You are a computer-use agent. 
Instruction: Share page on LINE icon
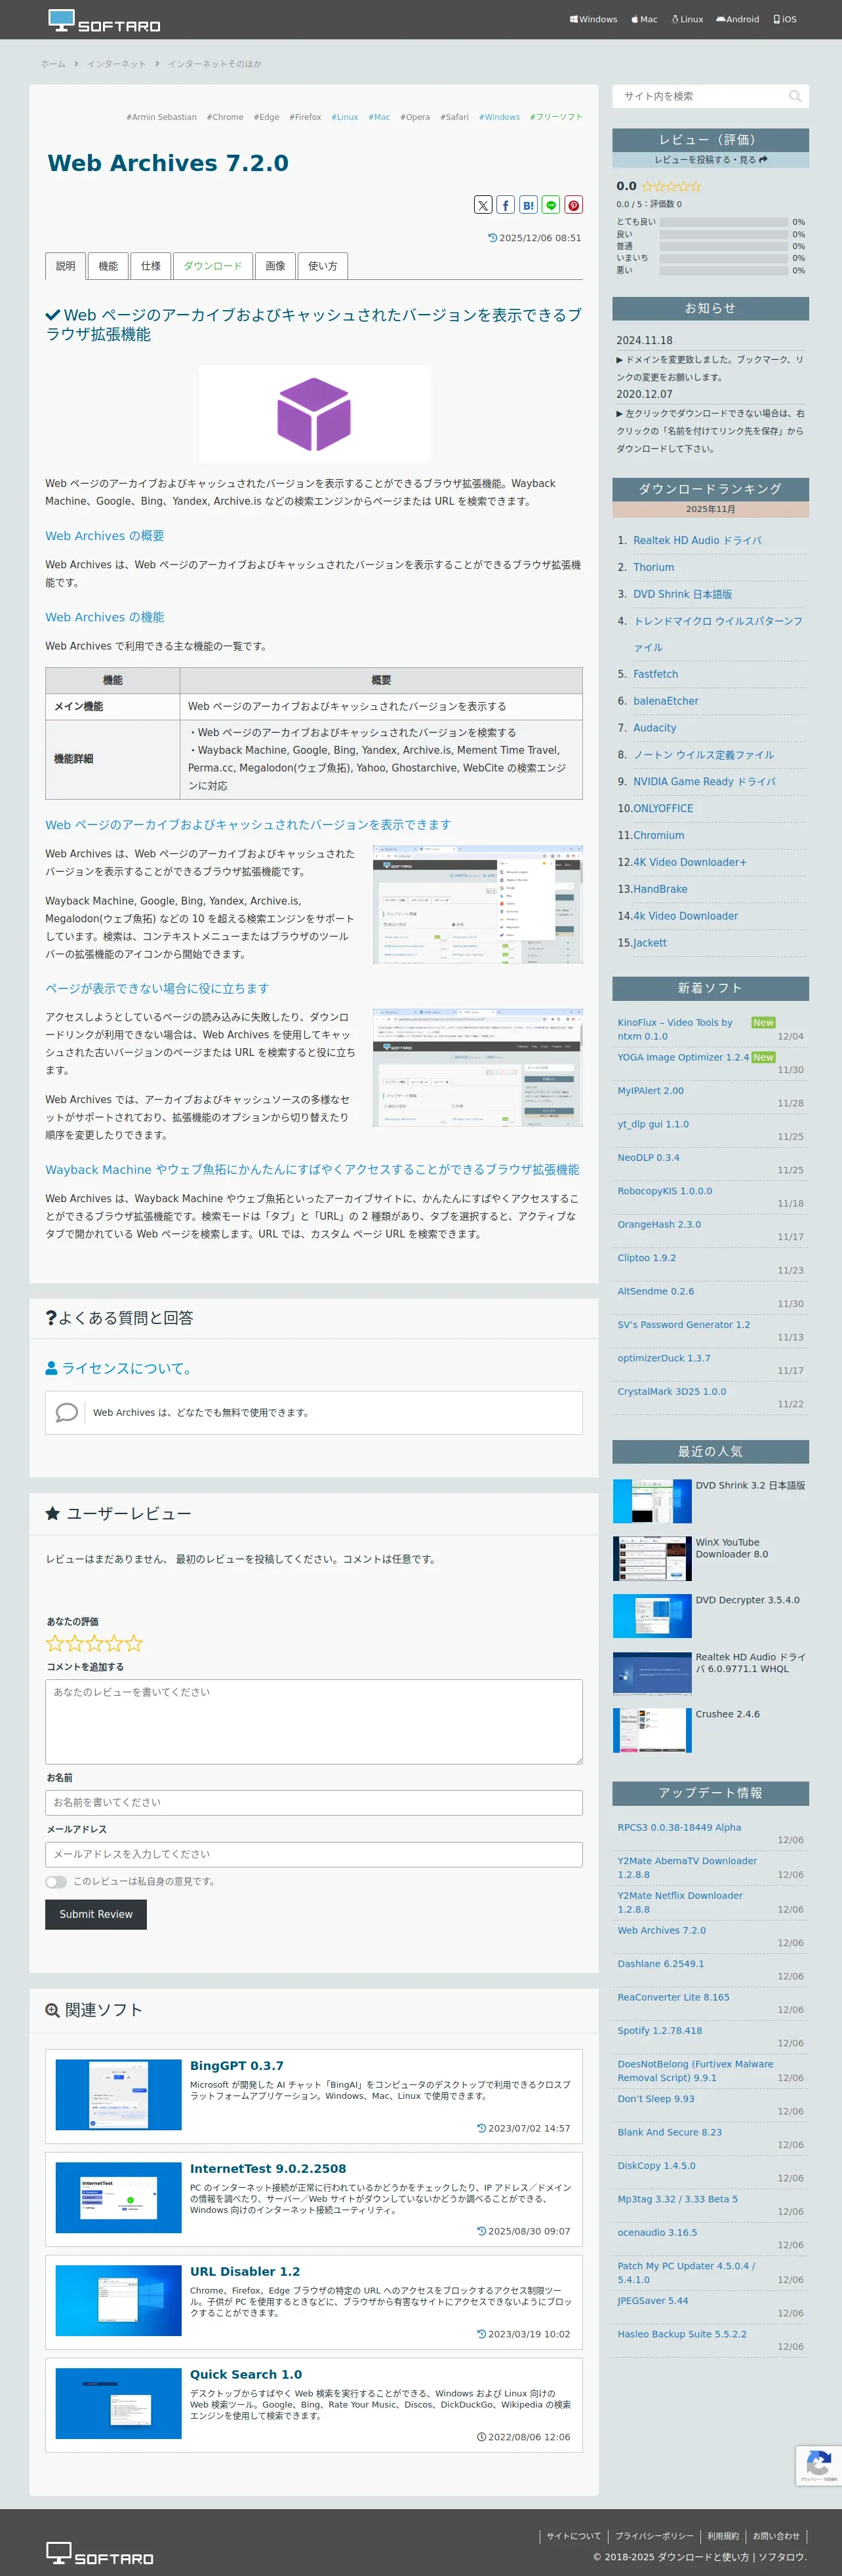pos(551,205)
